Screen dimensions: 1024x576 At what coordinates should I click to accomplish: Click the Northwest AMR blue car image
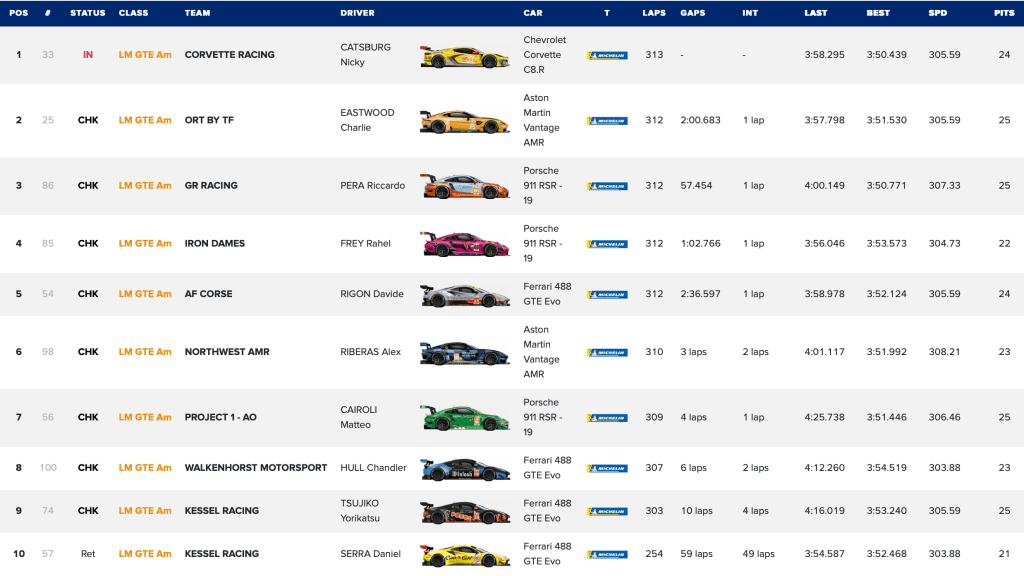click(x=464, y=353)
